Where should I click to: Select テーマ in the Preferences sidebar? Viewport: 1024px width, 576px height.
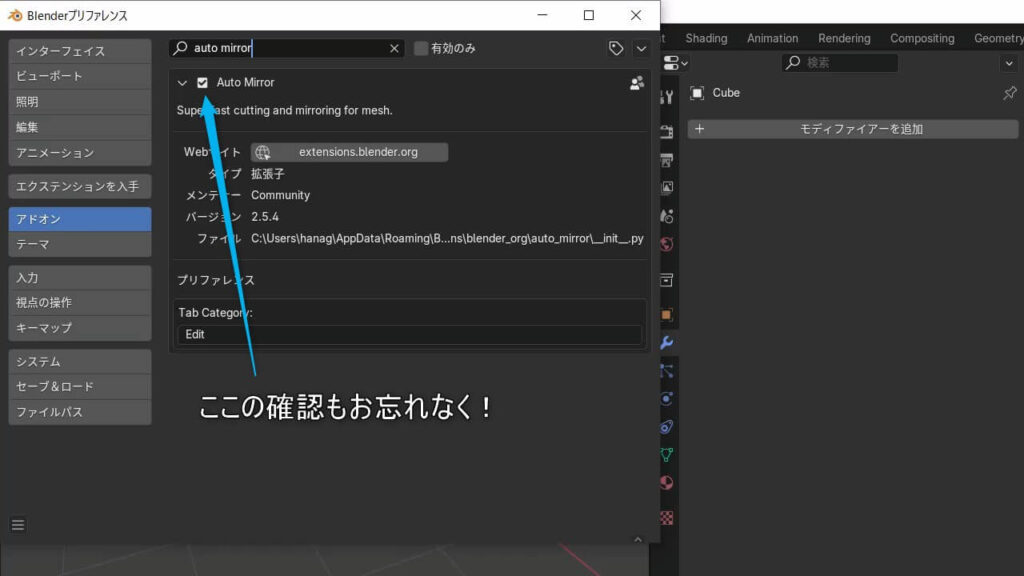tap(80, 244)
